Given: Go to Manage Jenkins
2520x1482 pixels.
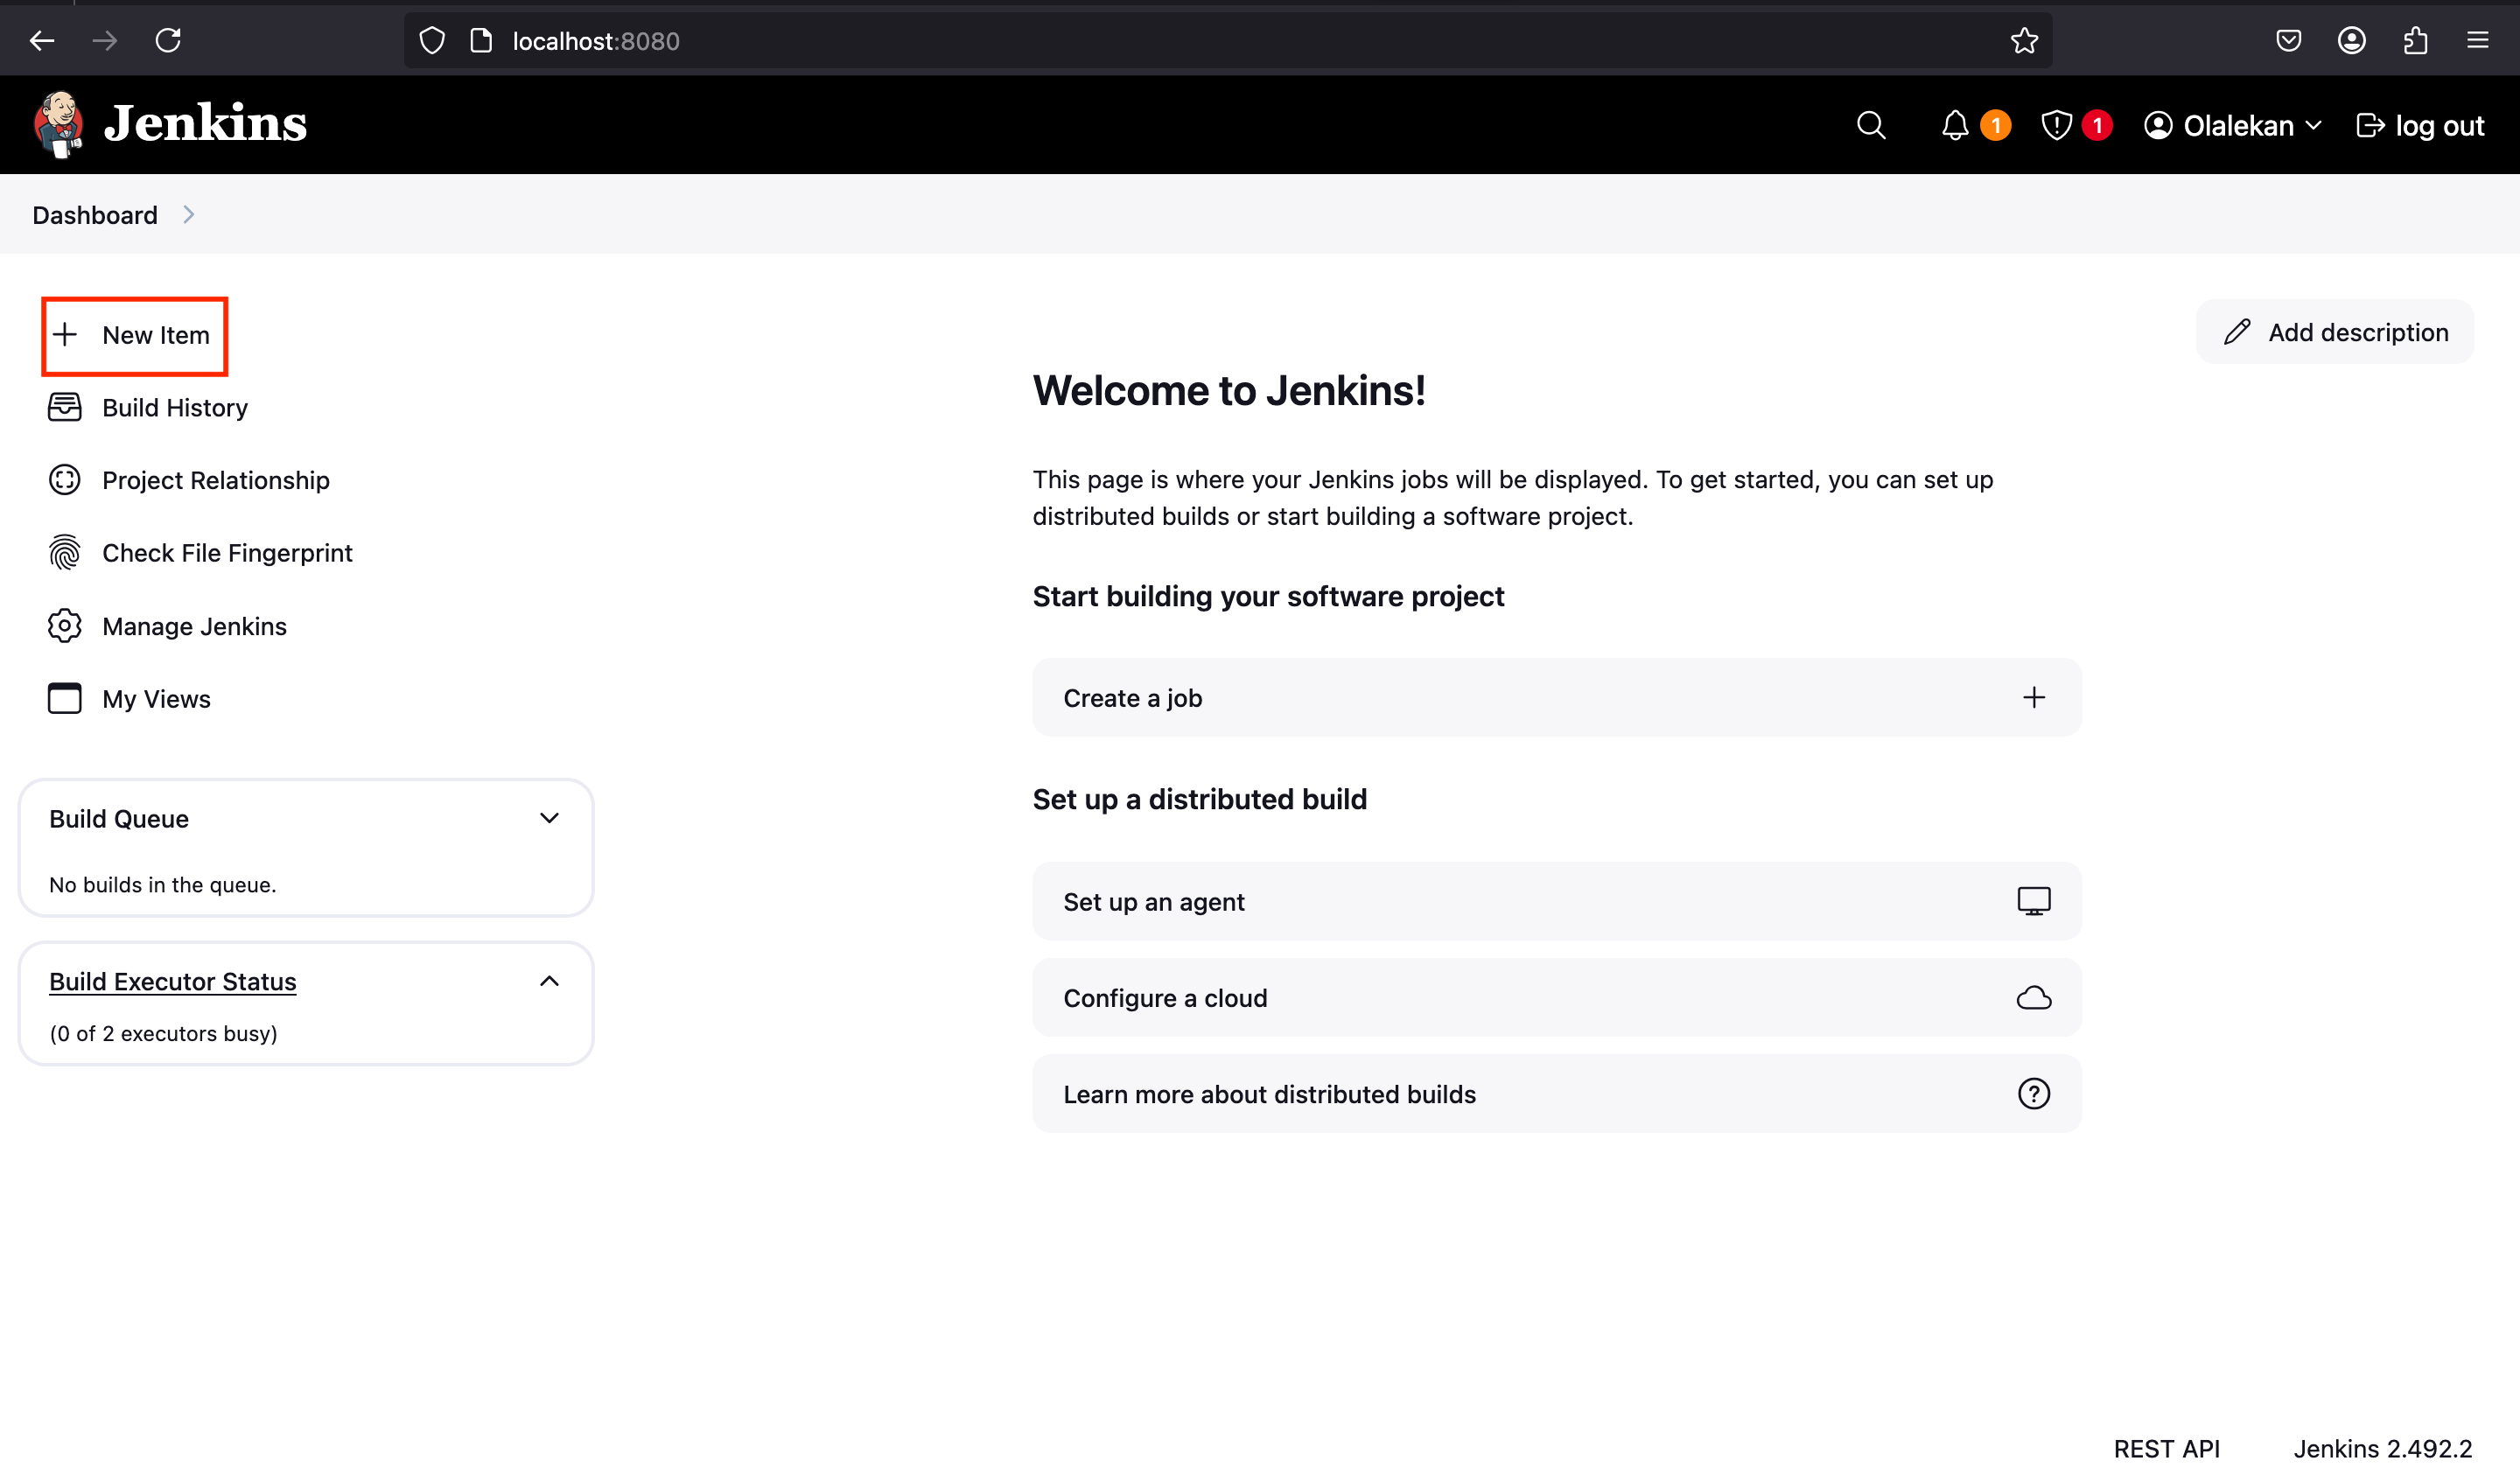Looking at the screenshot, I should [167, 626].
